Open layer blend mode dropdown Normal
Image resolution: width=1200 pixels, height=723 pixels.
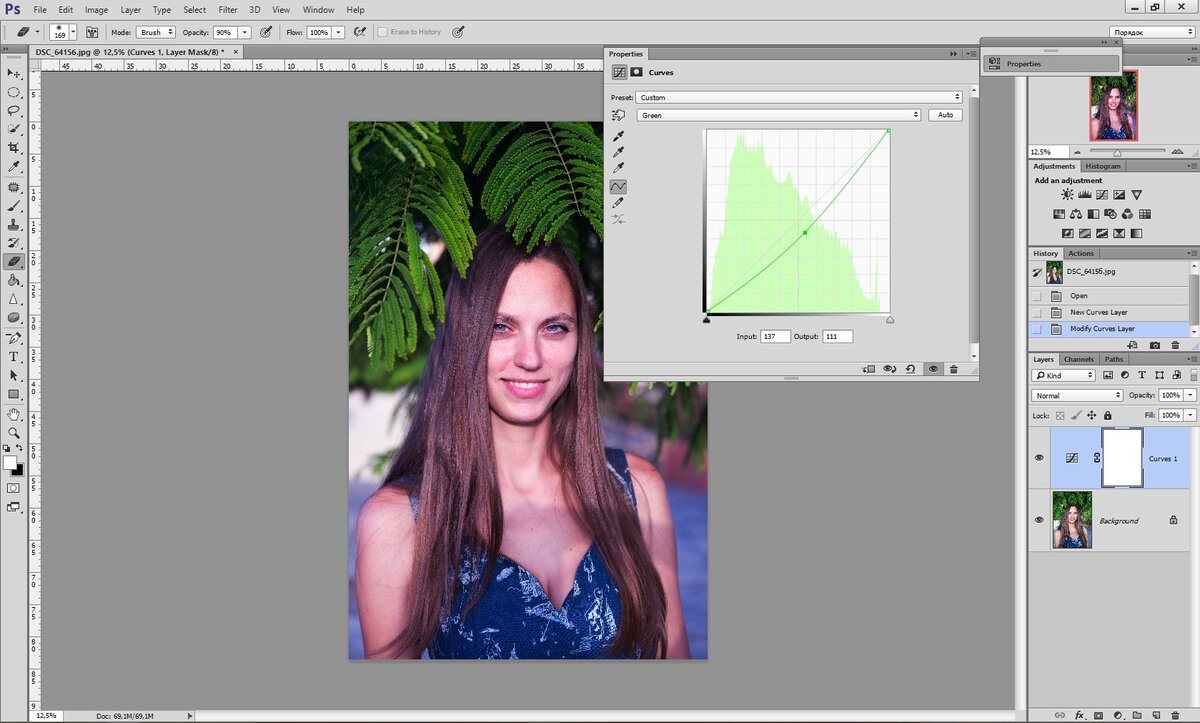[x=1077, y=395]
